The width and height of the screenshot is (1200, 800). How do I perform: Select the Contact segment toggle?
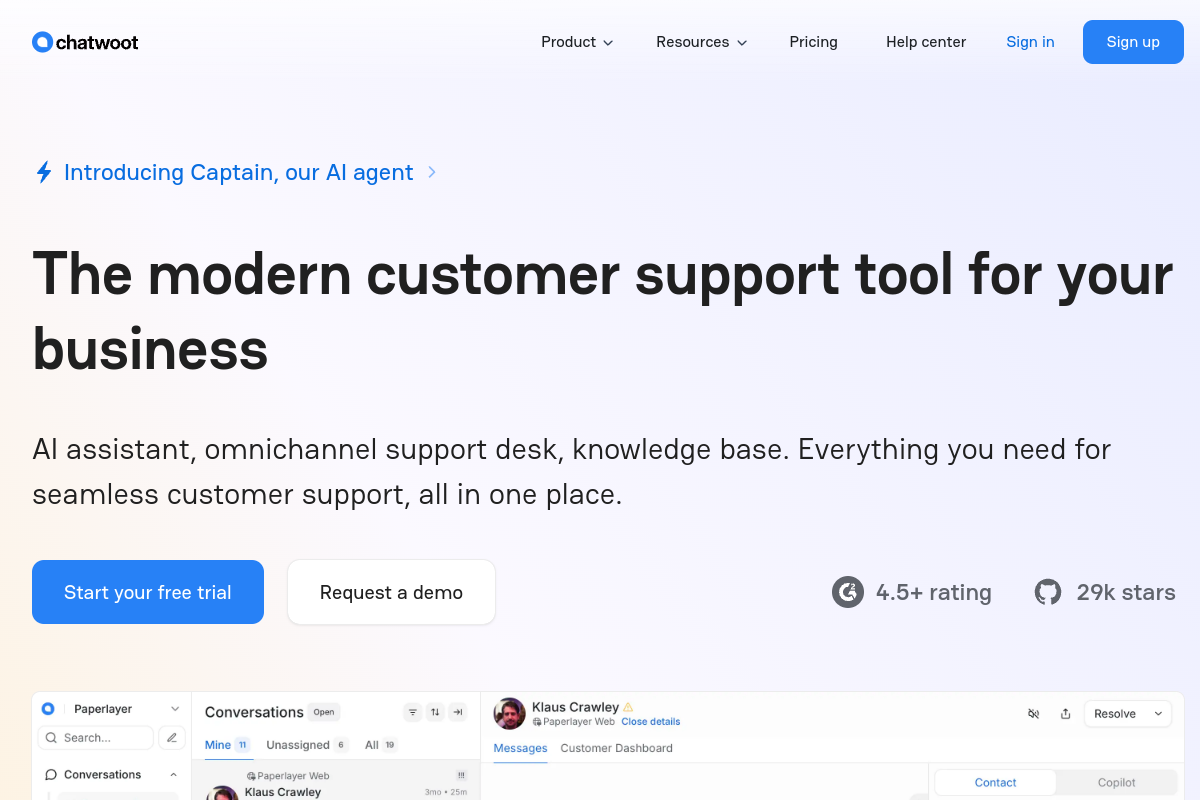click(x=995, y=783)
